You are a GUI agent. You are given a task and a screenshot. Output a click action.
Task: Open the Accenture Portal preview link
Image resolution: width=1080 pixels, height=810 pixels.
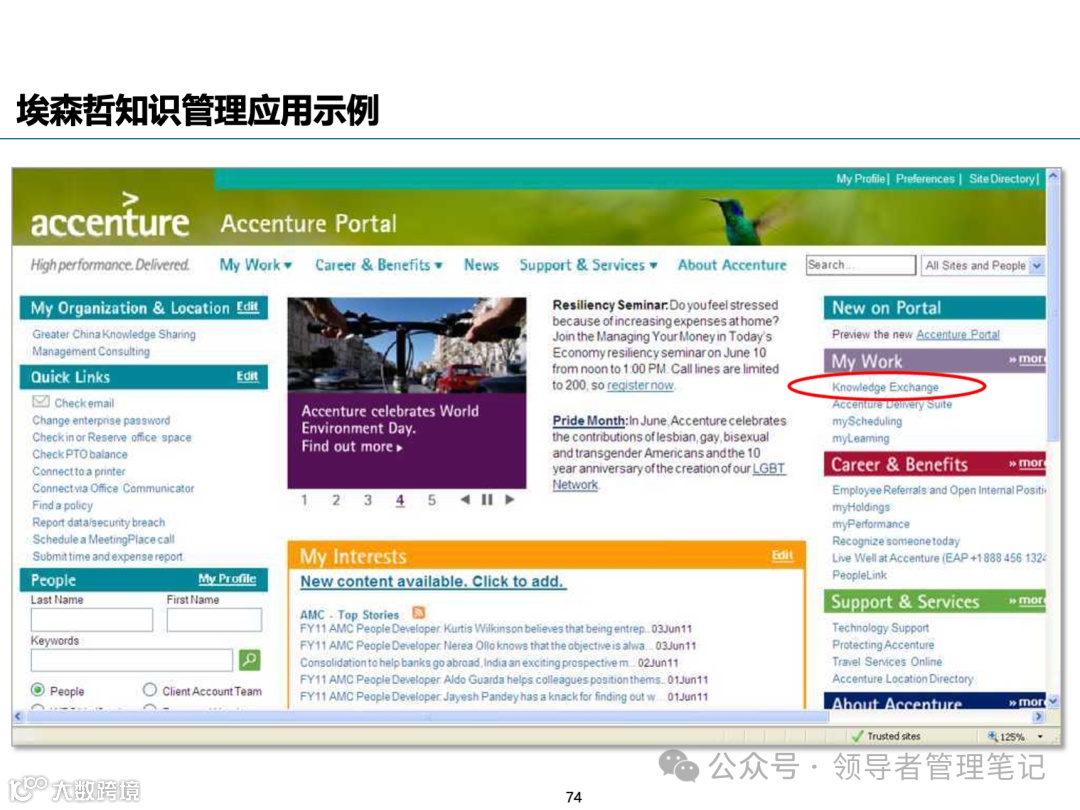(x=957, y=335)
